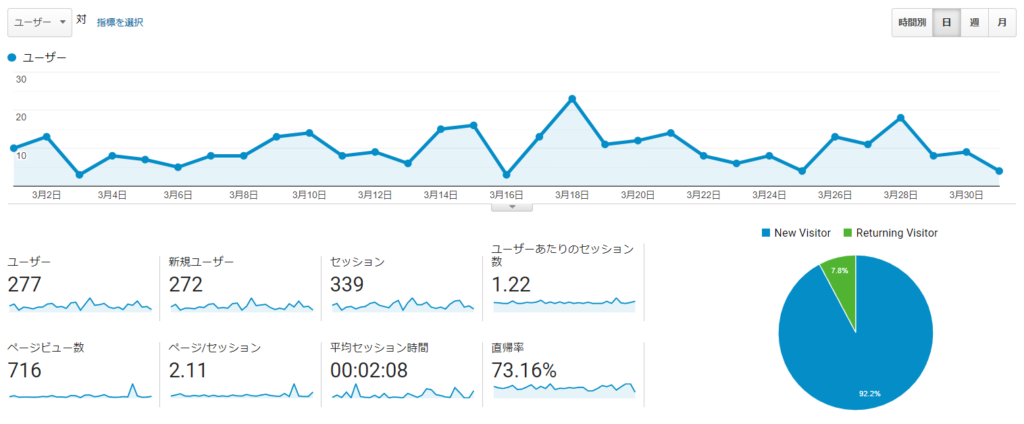Click the 新規ユーザー value 272
The image size is (1024, 424).
(x=185, y=285)
